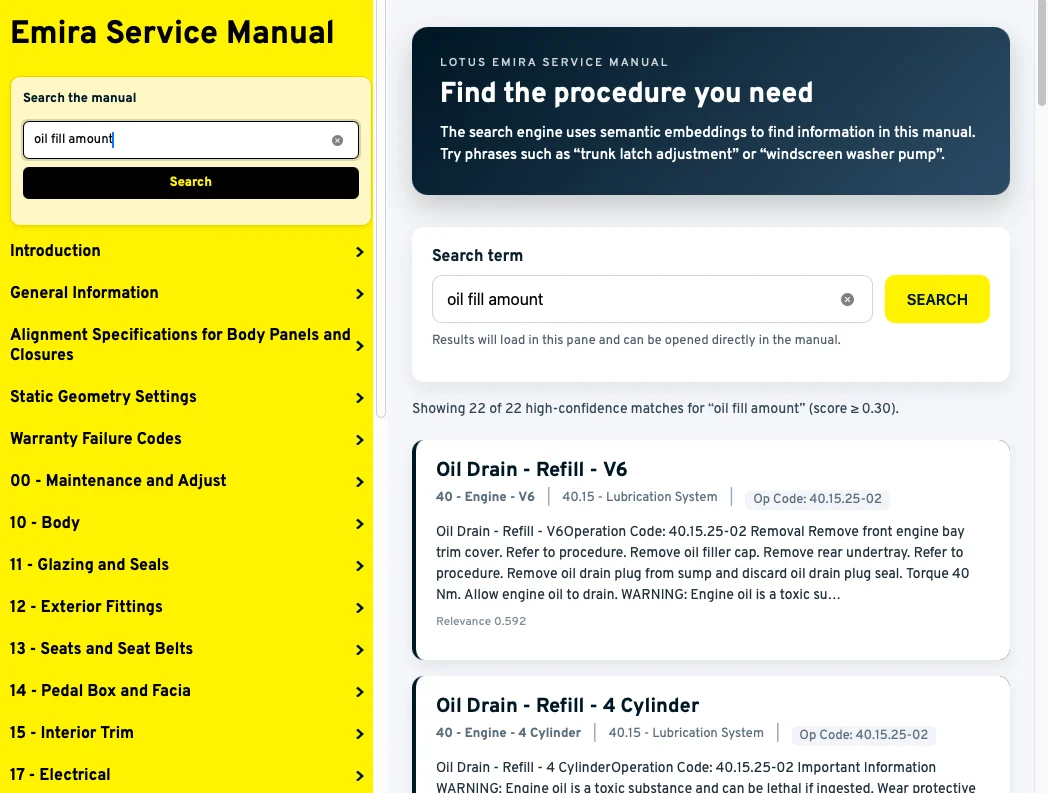Expand the General Information chevron

tap(359, 294)
